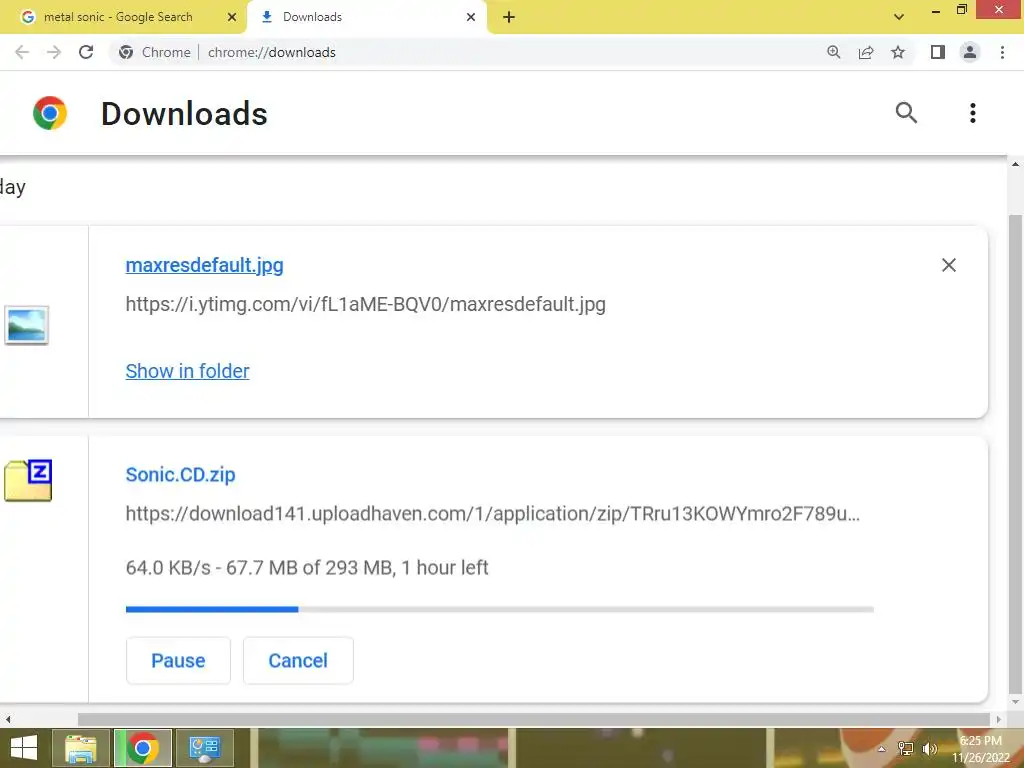Screen dimensions: 1024x768
Task: Click the horizontal scrollbar thumb
Action: 534,719
